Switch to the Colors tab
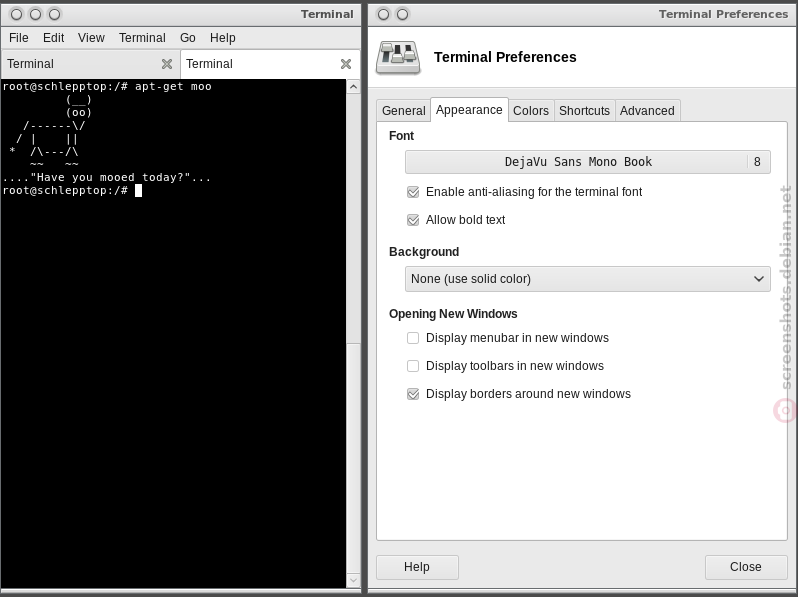The height and width of the screenshot is (597, 798). (x=531, y=110)
